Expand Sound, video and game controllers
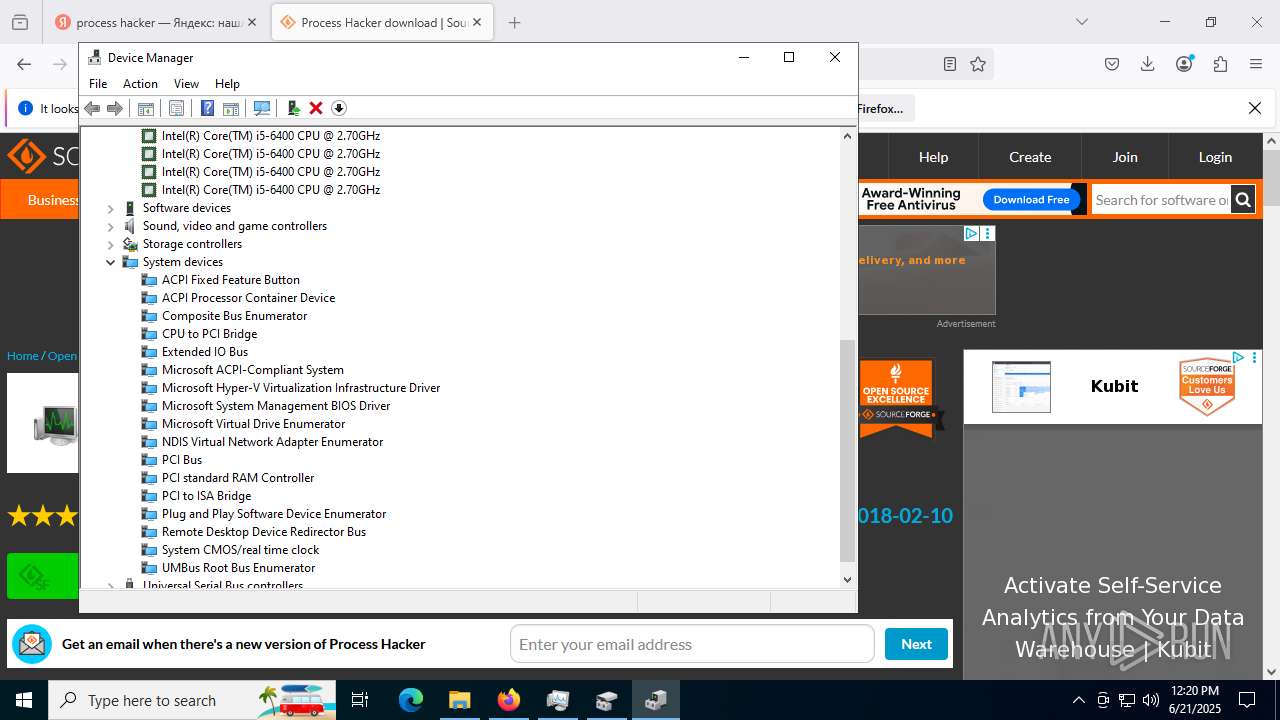The height and width of the screenshot is (720, 1280). tap(111, 226)
